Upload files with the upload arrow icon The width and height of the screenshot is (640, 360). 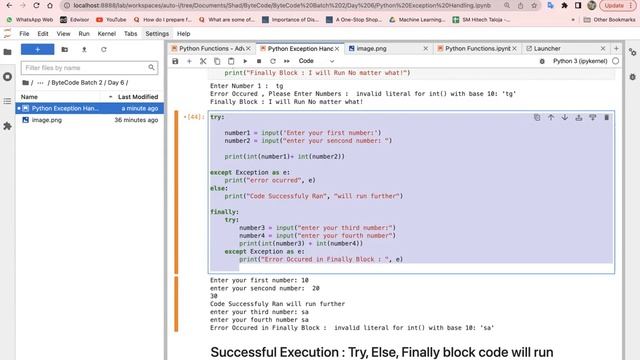point(84,49)
